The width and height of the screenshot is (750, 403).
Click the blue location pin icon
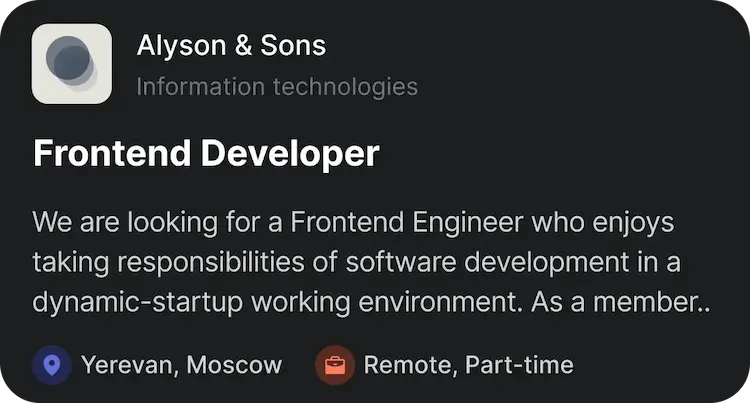coord(52,365)
